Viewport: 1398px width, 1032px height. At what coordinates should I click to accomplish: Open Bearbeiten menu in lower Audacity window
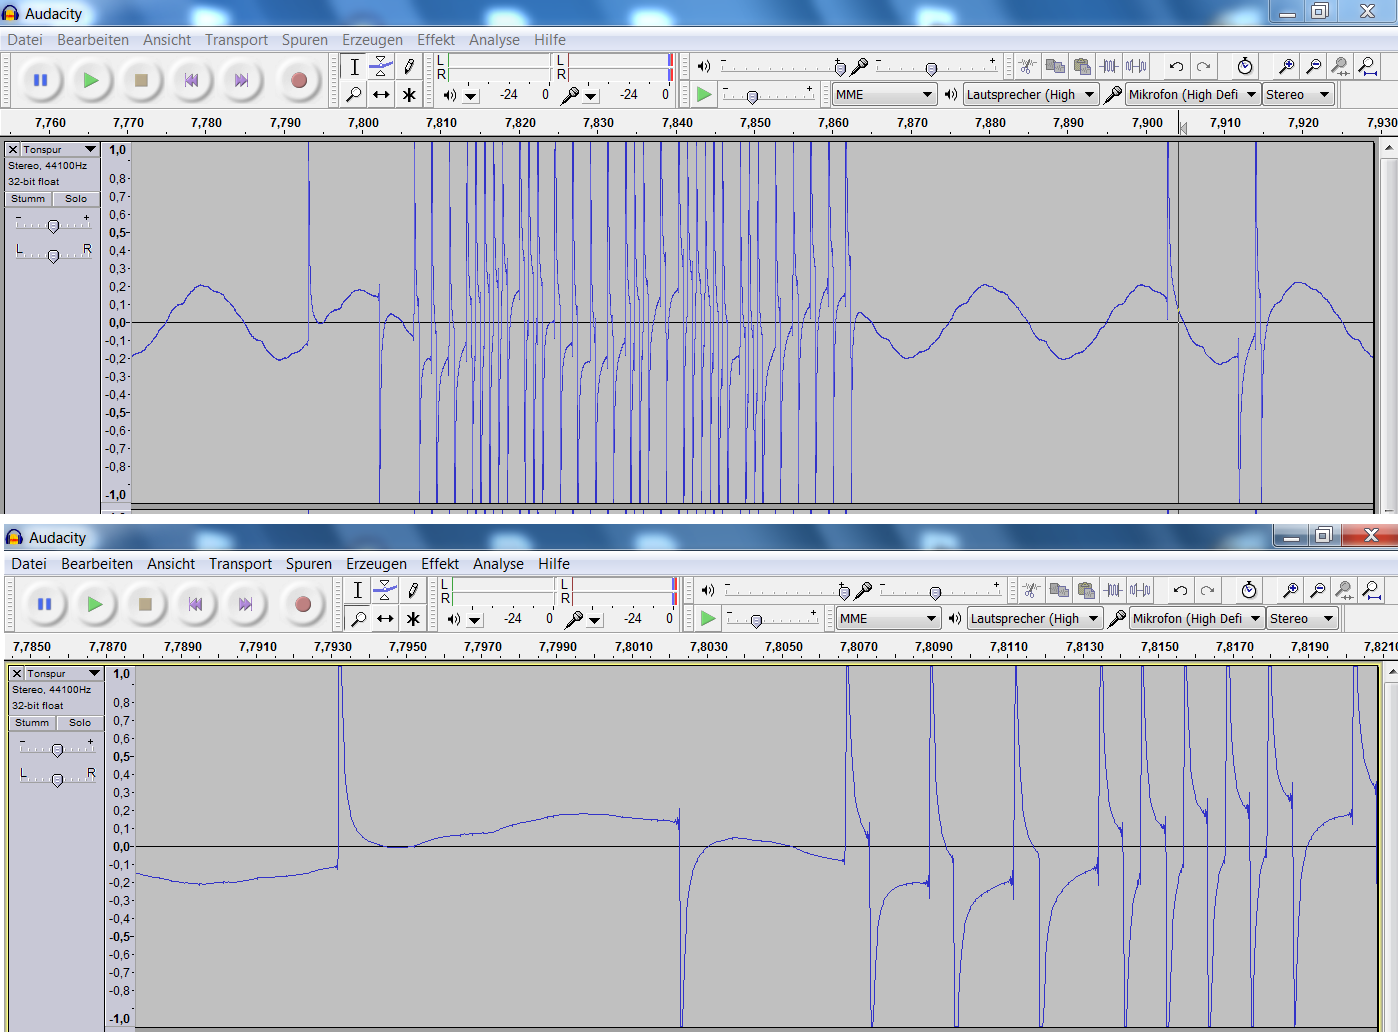[x=97, y=564]
